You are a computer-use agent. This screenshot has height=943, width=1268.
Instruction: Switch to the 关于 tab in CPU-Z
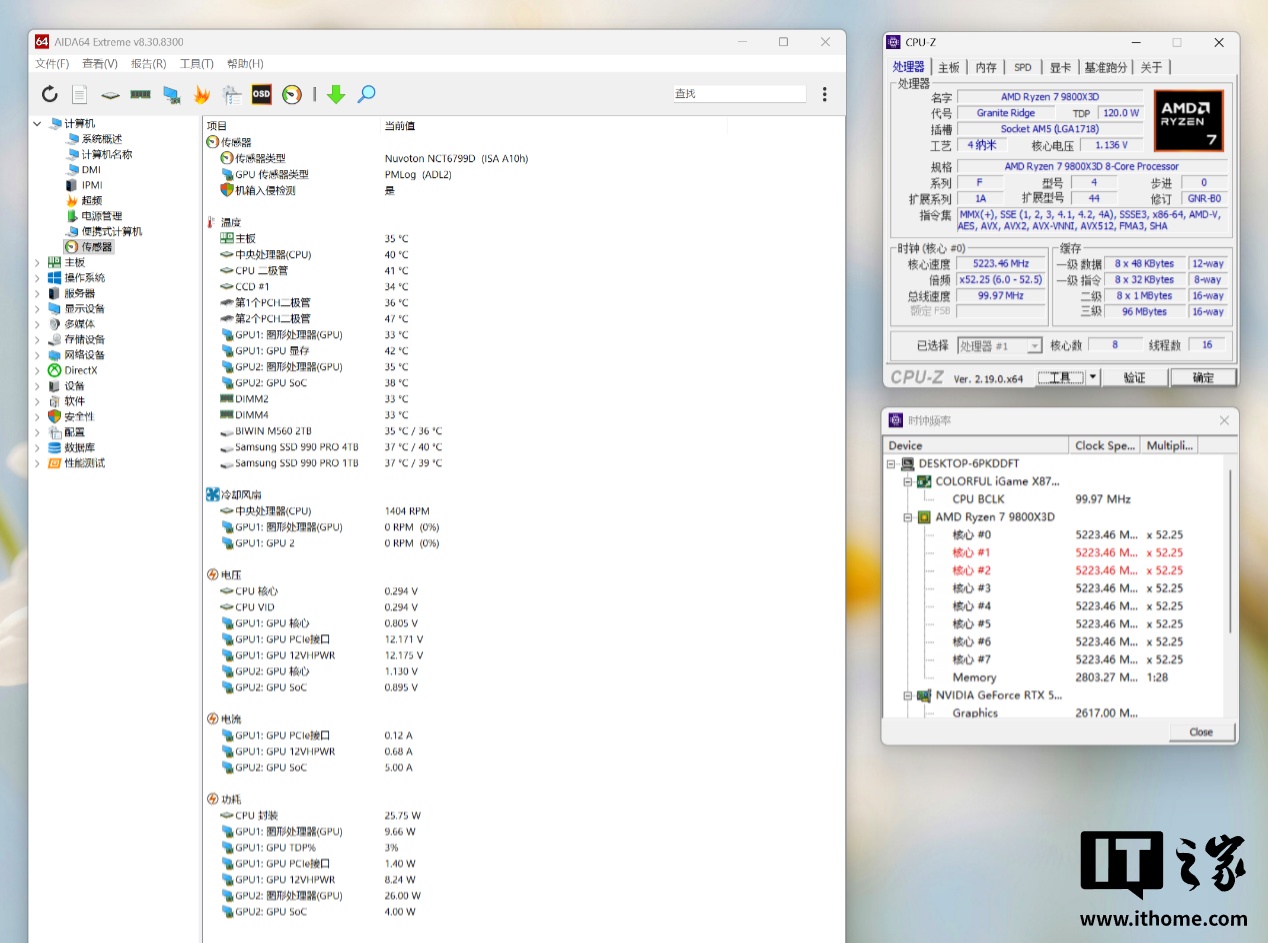[x=1152, y=67]
